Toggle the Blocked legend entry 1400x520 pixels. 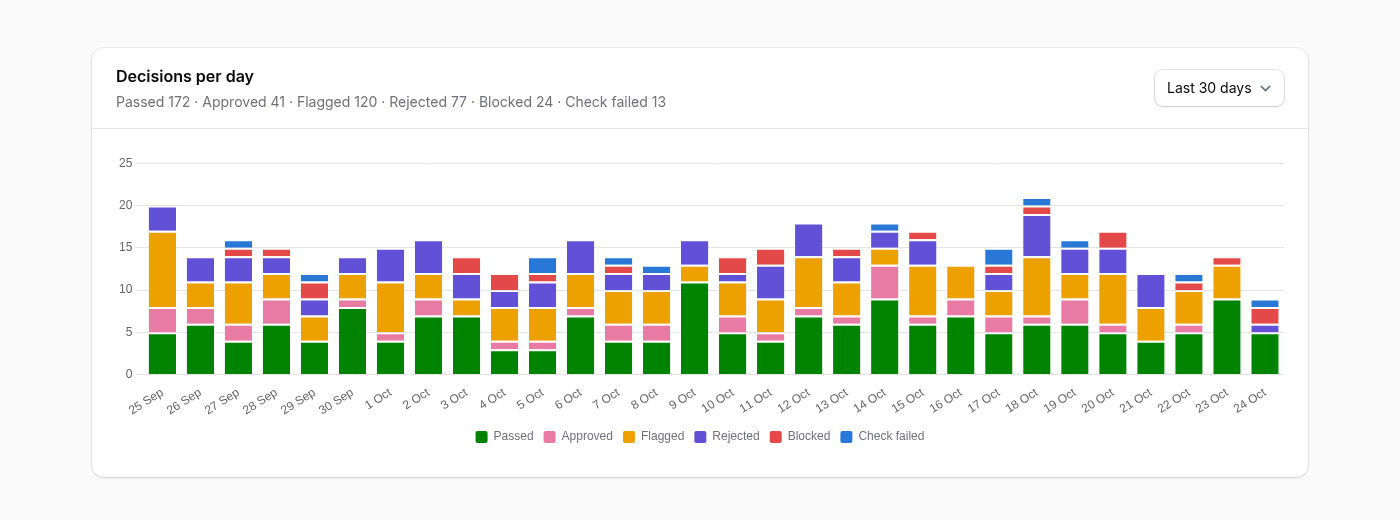coord(800,436)
